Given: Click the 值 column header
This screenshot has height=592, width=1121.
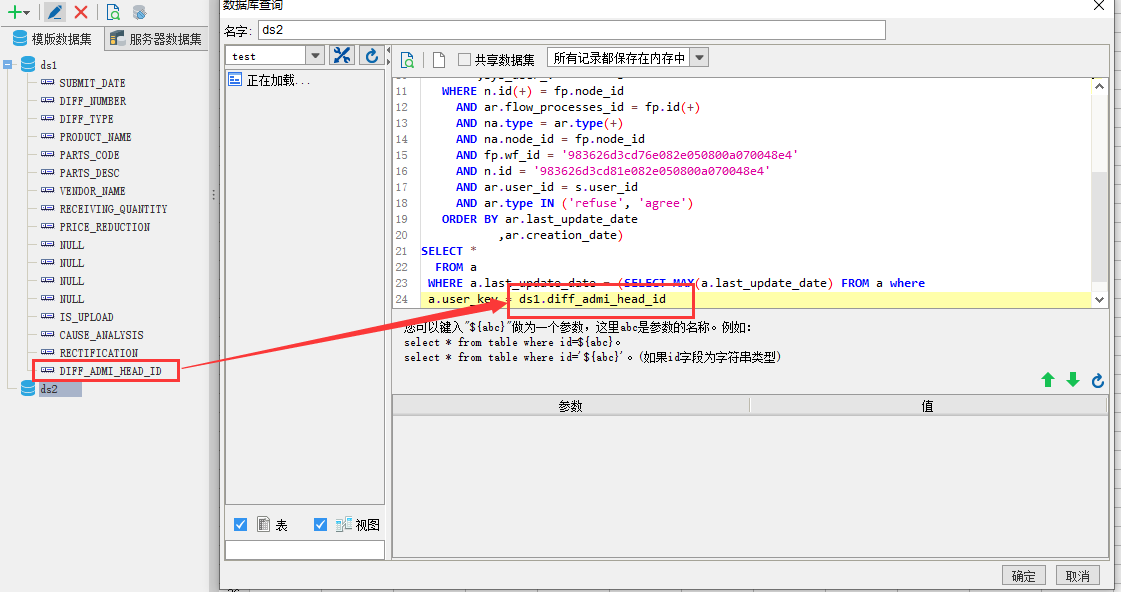Looking at the screenshot, I should (927, 406).
